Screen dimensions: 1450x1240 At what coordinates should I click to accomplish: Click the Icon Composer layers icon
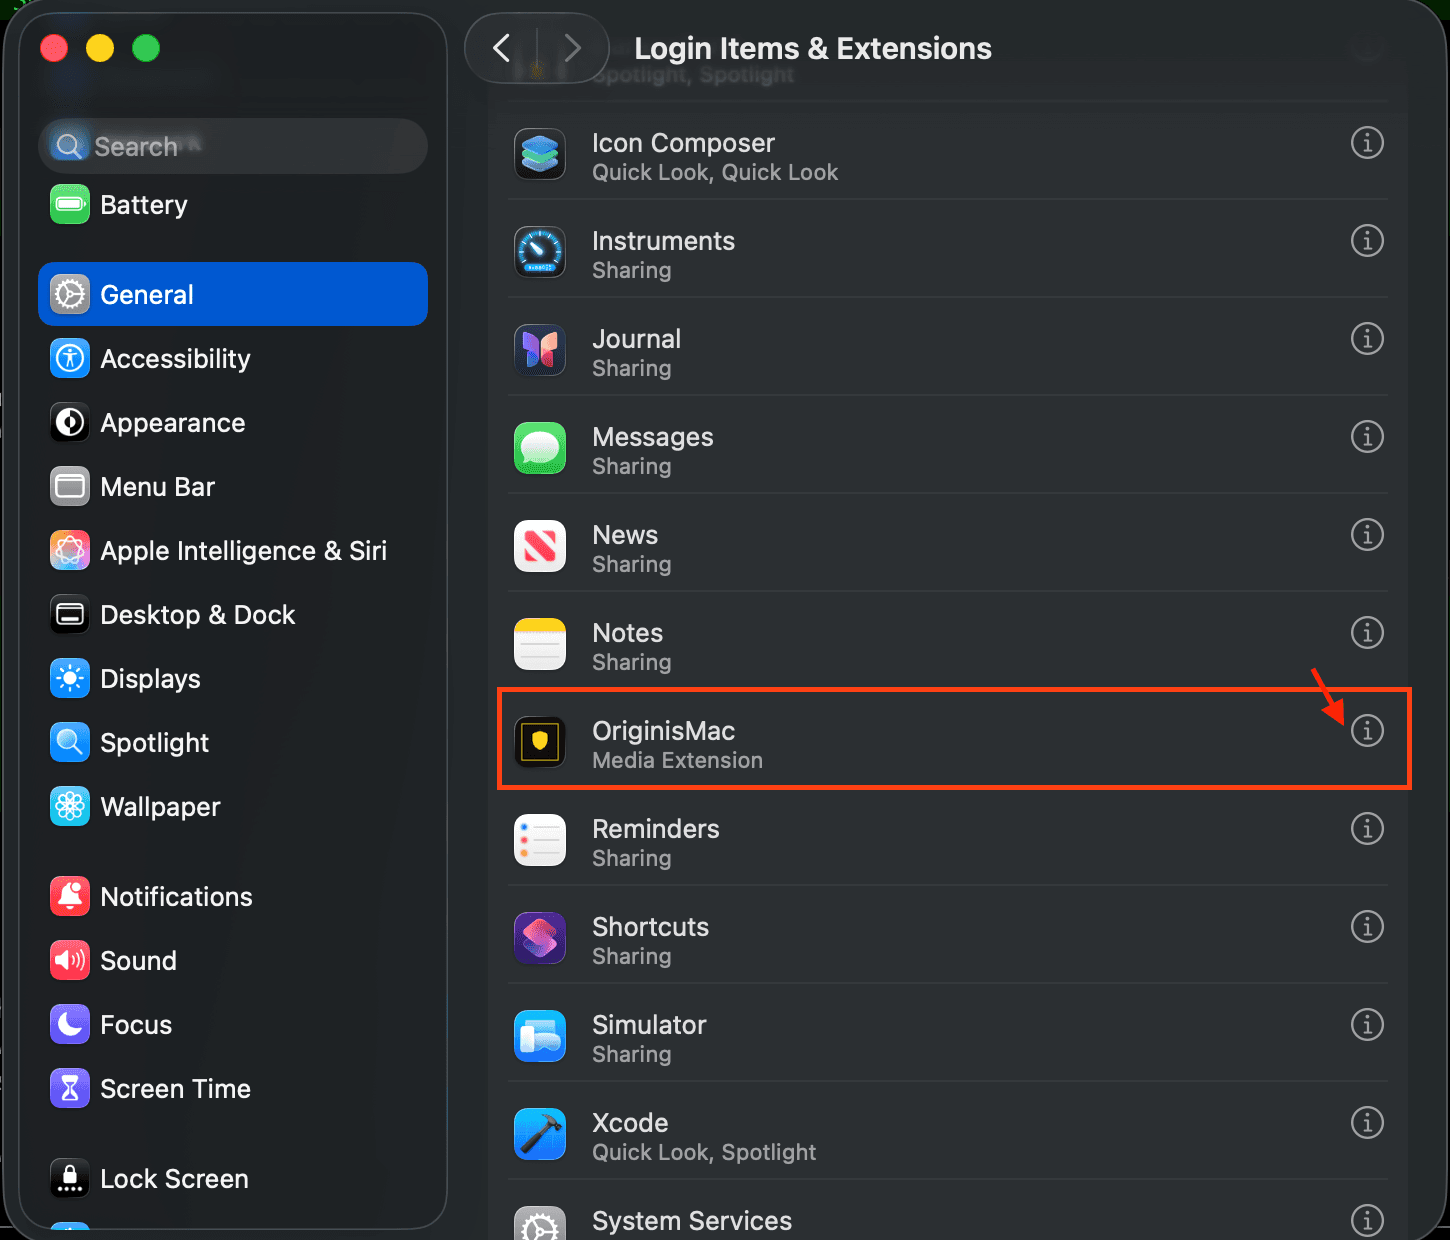pos(539,154)
